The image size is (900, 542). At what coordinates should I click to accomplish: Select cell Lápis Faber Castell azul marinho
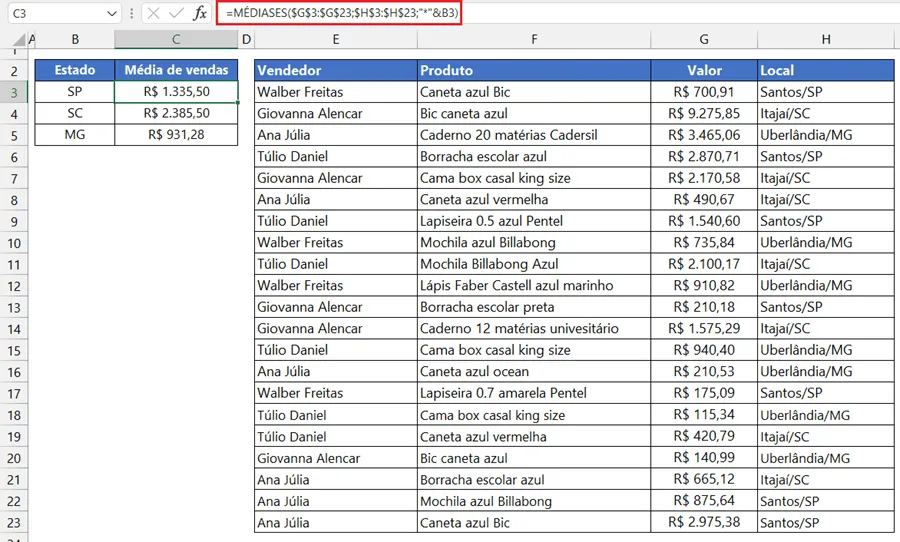tap(534, 285)
